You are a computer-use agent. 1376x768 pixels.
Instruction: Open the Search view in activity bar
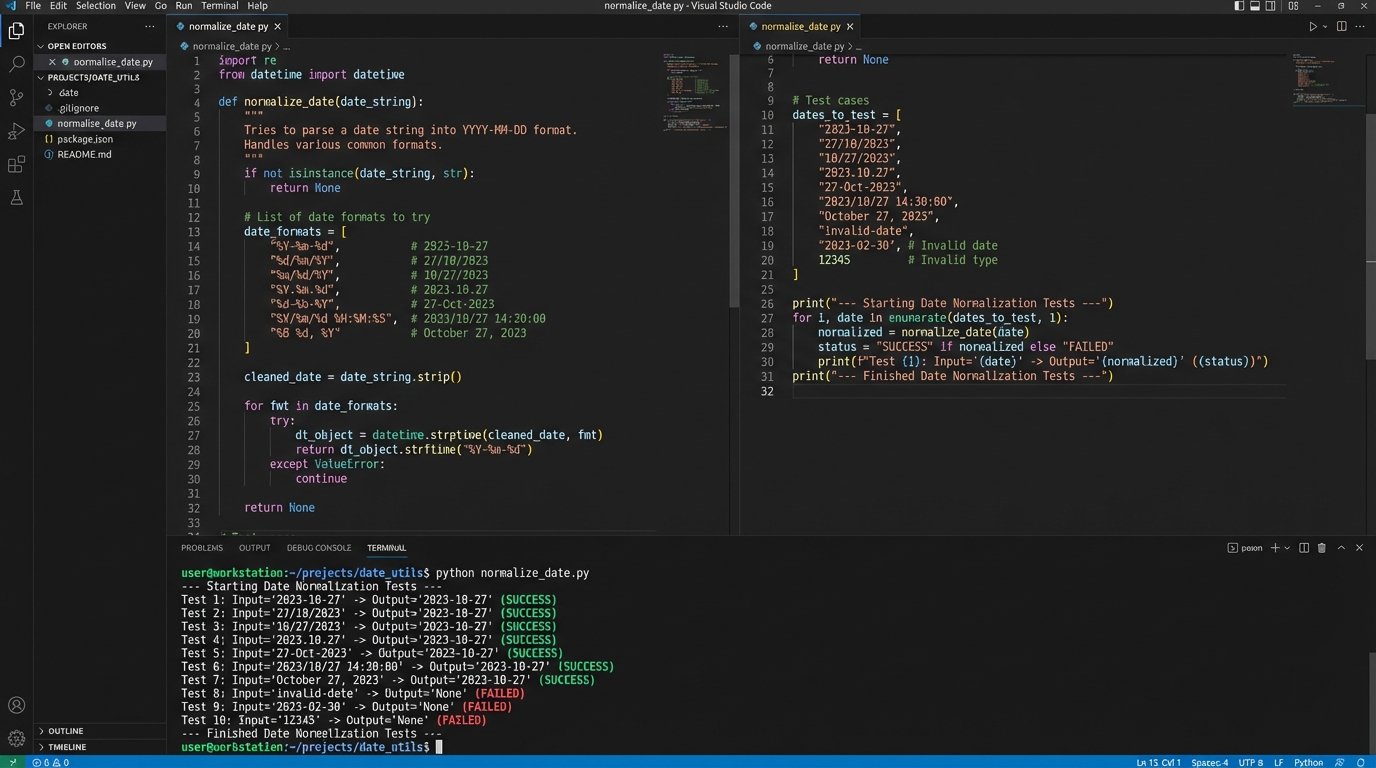(16, 64)
